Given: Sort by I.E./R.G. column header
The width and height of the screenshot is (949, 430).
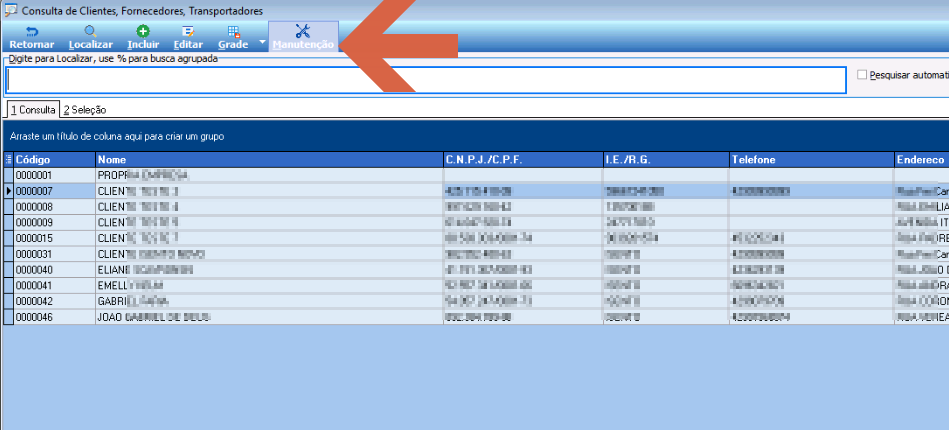Looking at the screenshot, I should click(666, 160).
